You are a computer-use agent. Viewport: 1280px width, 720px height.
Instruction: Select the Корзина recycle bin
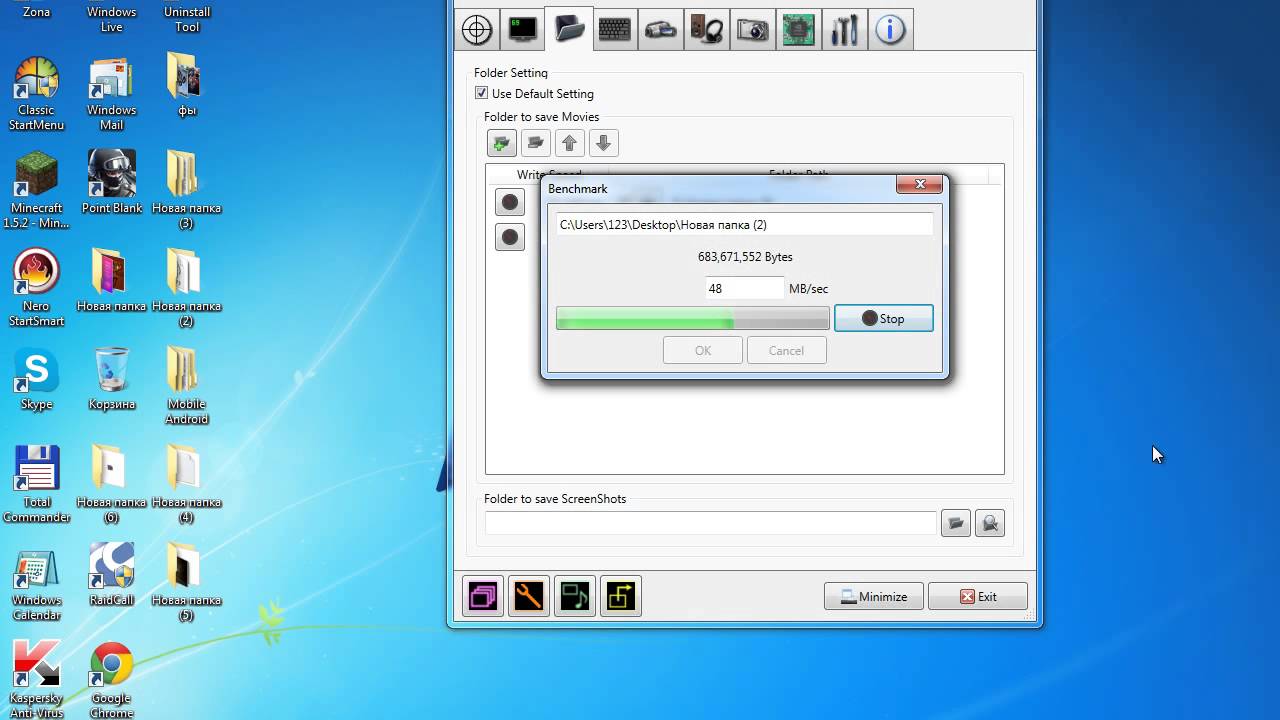pyautogui.click(x=111, y=379)
